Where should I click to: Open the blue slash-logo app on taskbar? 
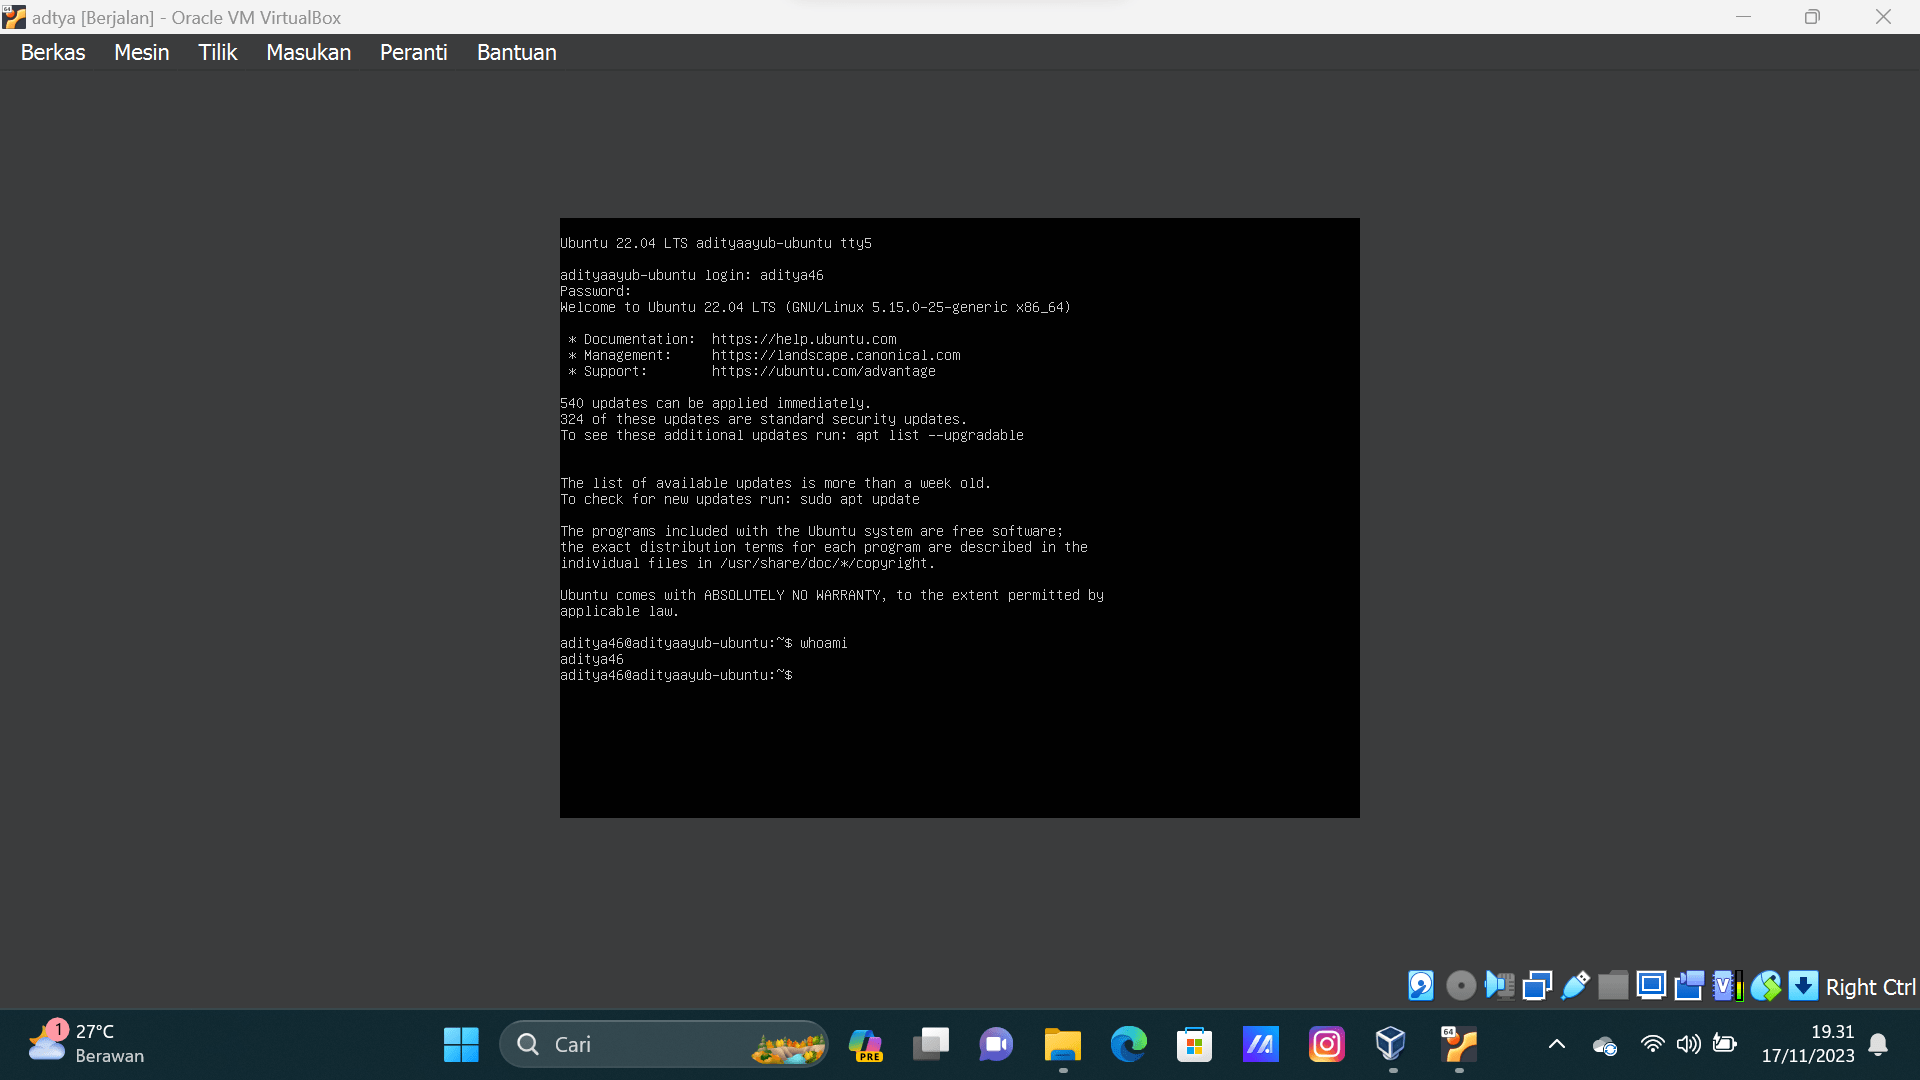(1260, 1045)
